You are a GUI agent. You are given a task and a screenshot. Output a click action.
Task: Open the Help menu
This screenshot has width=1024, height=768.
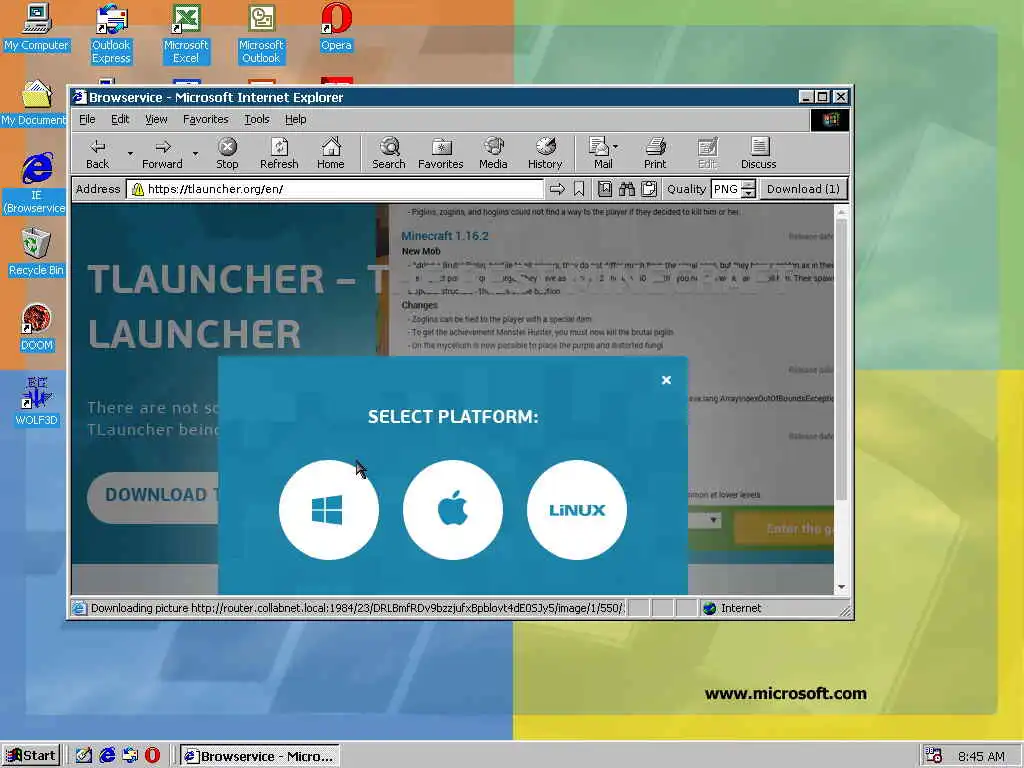[x=295, y=120]
